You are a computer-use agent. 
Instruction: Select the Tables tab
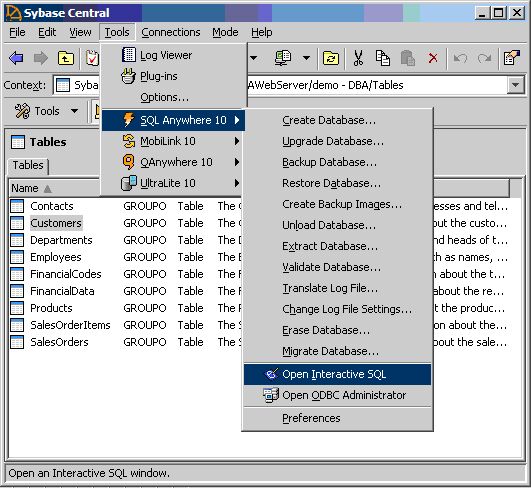[28, 165]
